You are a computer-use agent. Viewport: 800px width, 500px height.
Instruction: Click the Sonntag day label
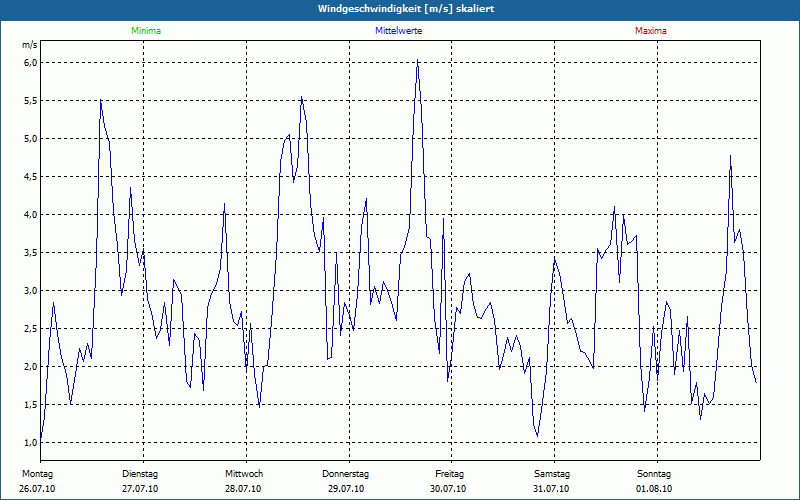tap(654, 474)
